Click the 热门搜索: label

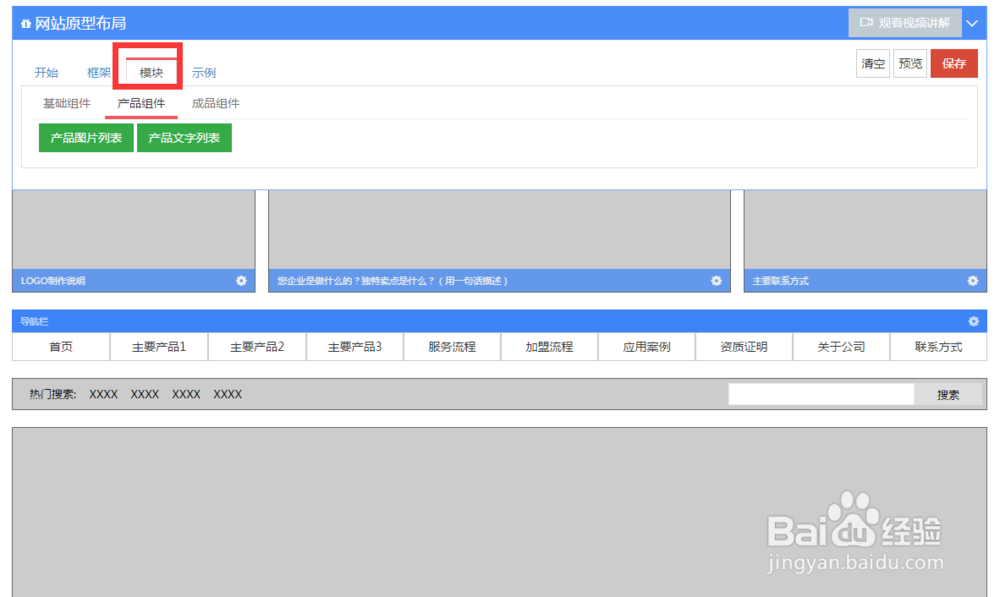click(53, 394)
